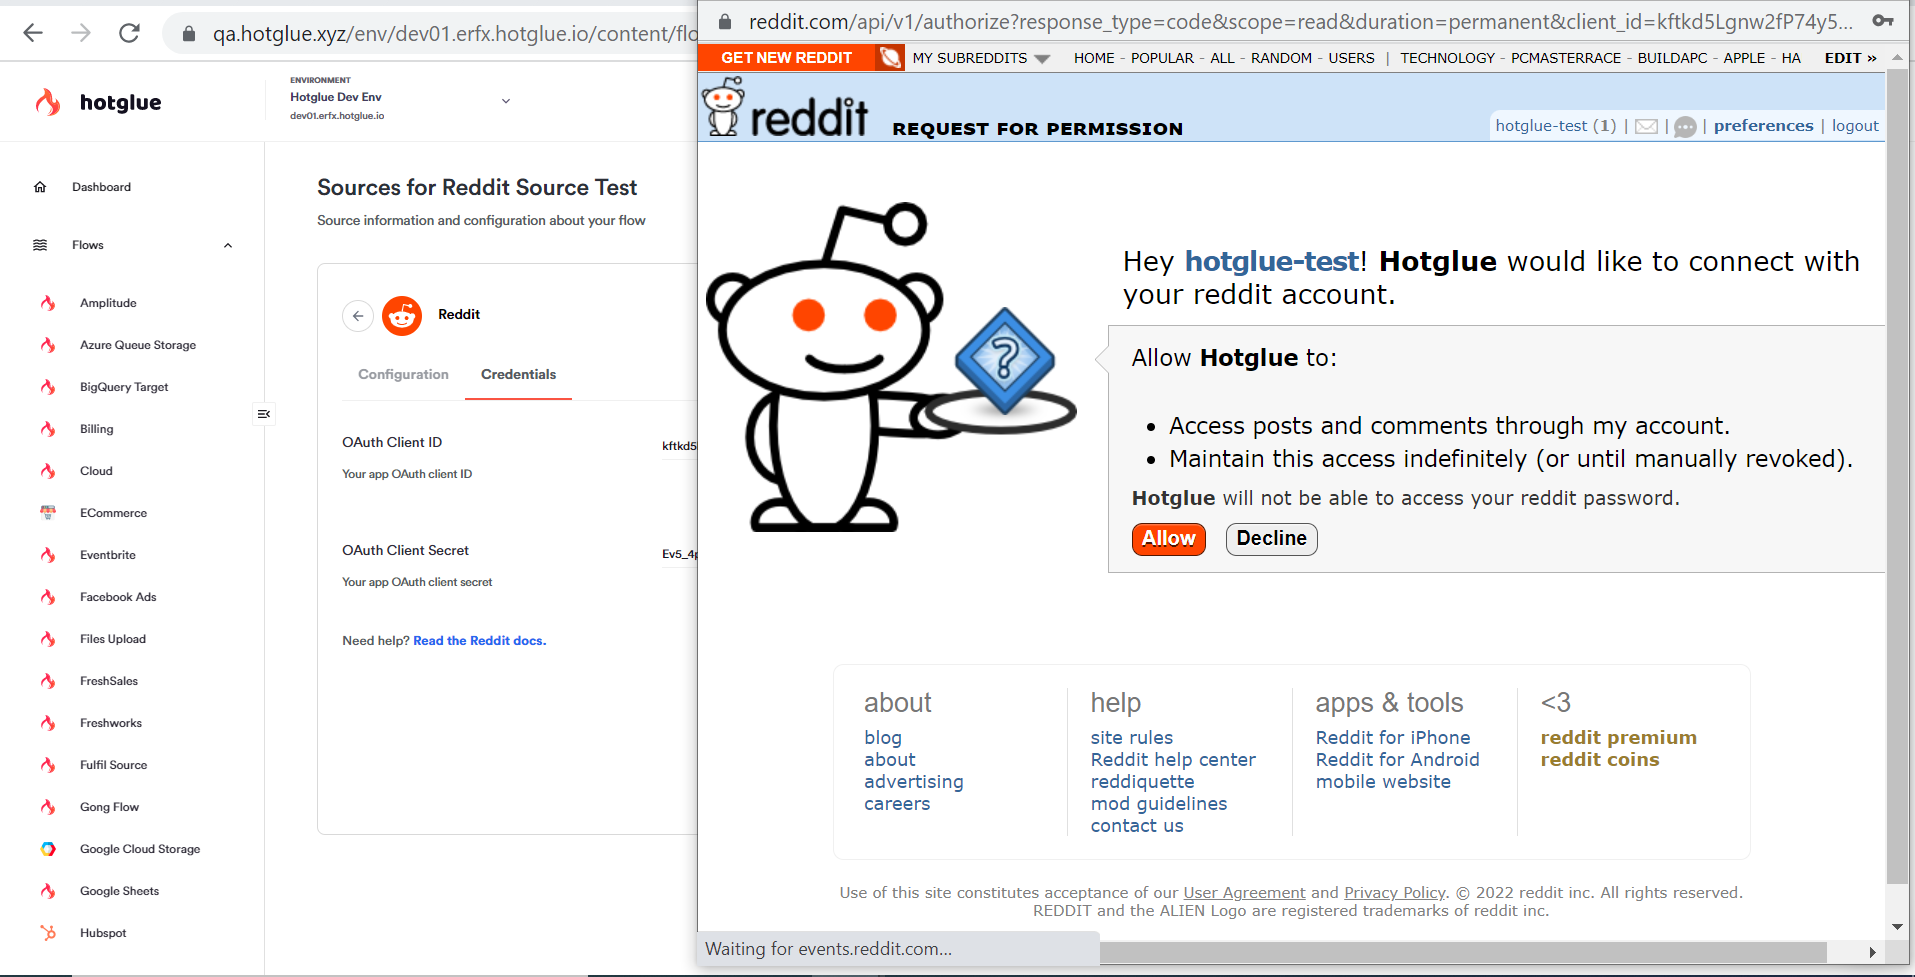1915x977 pixels.
Task: Open the Reddit chat bubble icon
Action: click(1685, 127)
